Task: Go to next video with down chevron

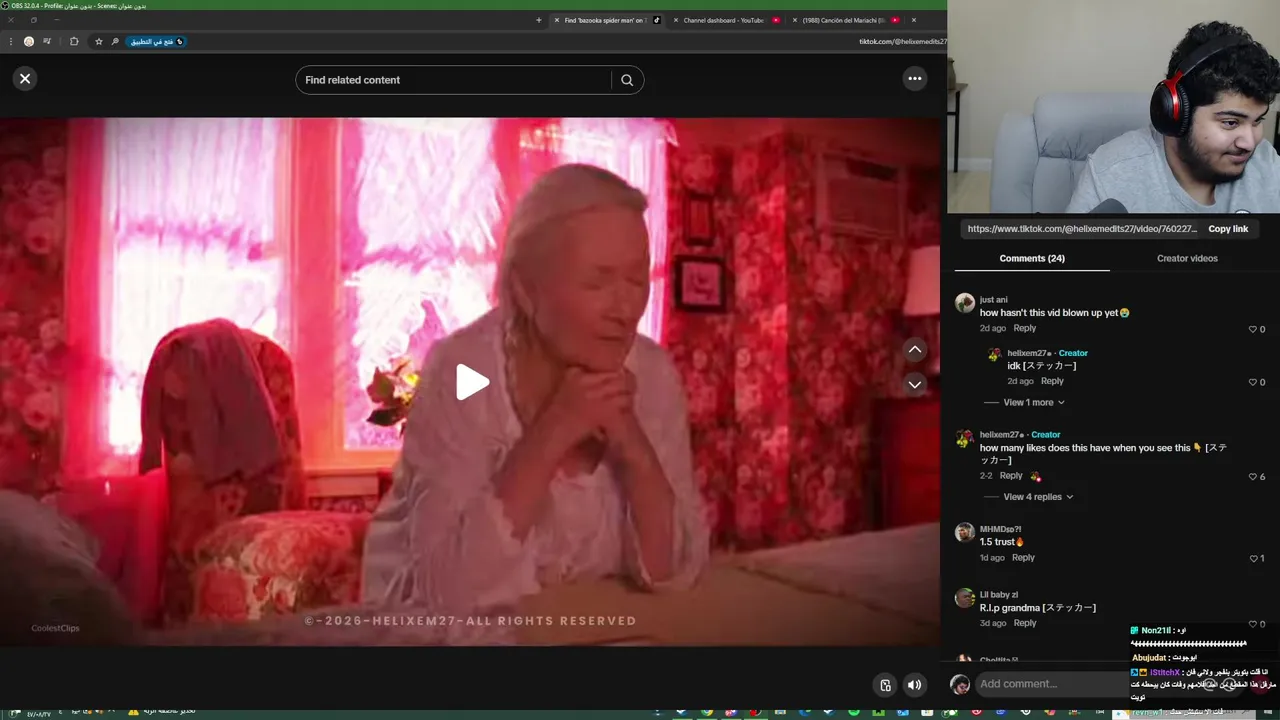Action: coord(914,384)
